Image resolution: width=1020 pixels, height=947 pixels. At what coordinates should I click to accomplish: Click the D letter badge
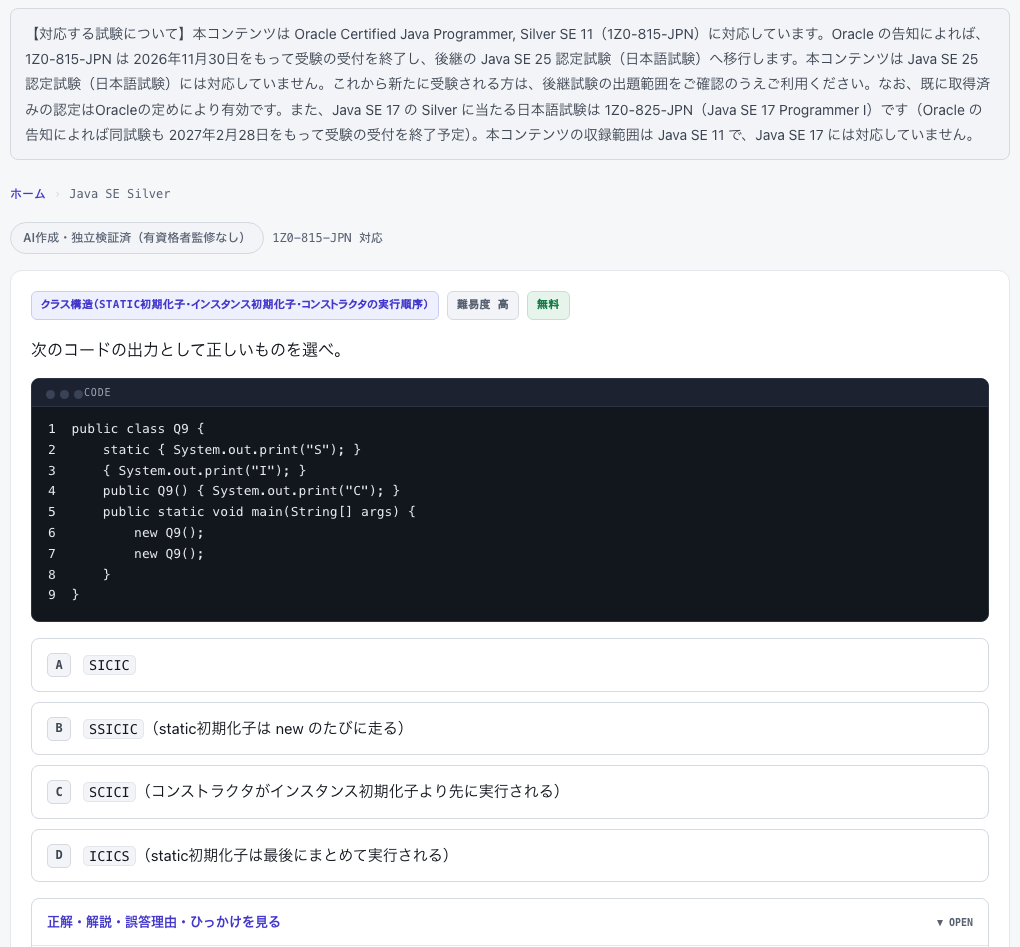point(59,855)
